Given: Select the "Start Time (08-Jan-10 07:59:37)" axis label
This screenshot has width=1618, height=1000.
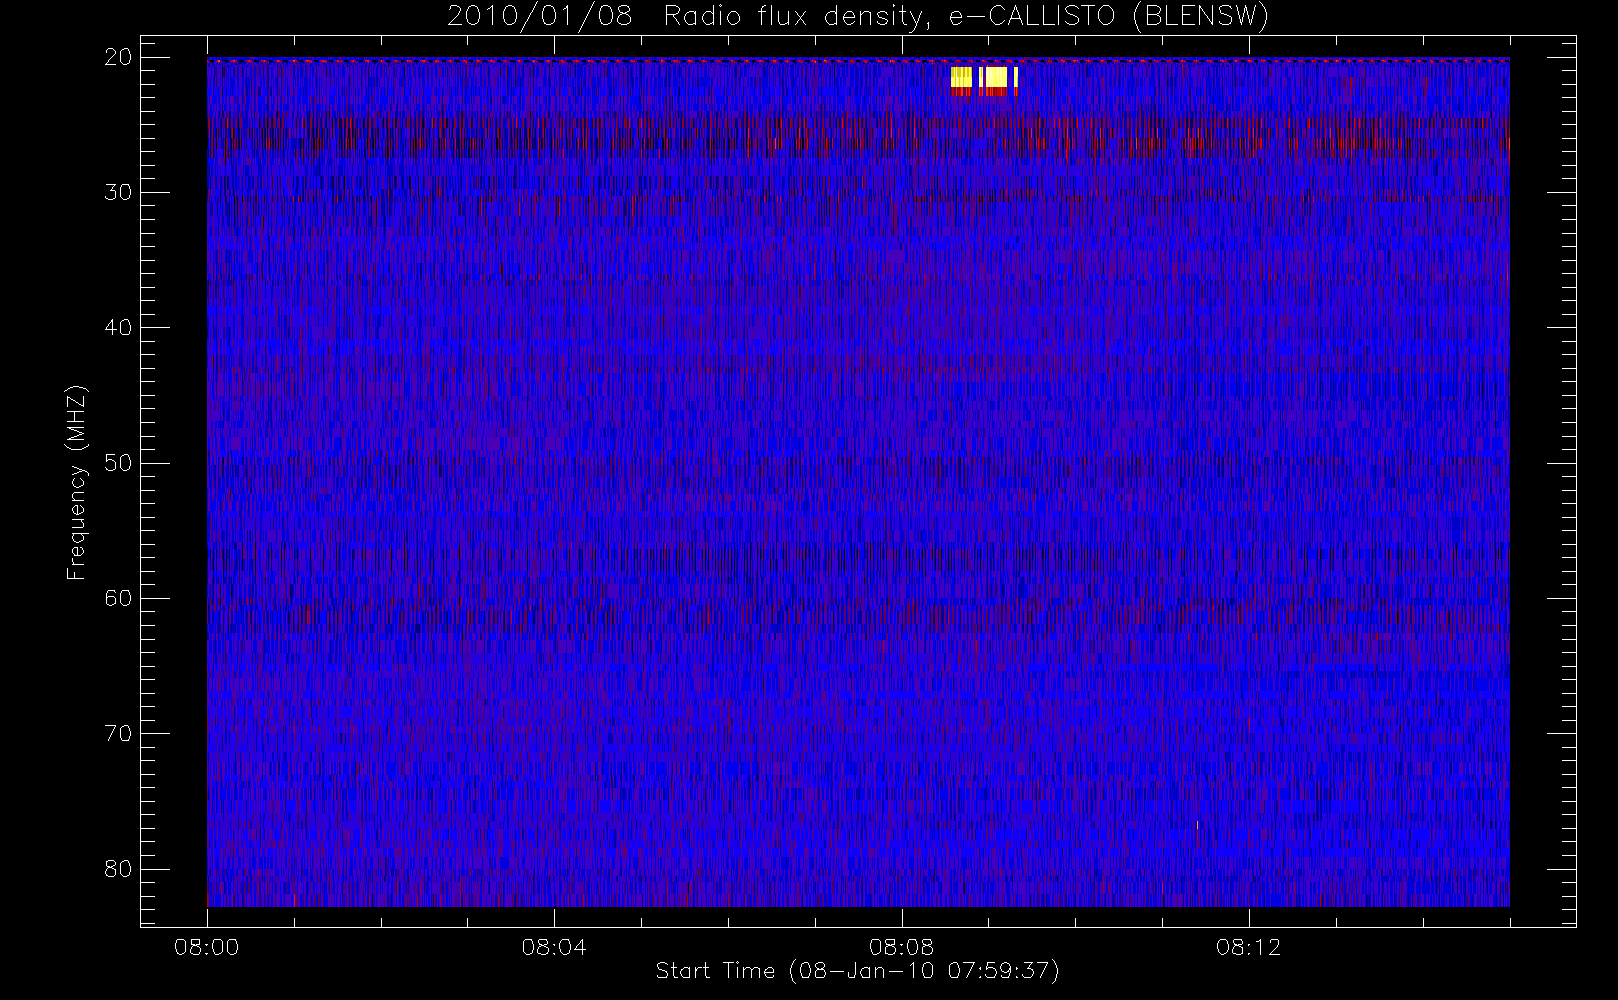Looking at the screenshot, I should (x=857, y=971).
